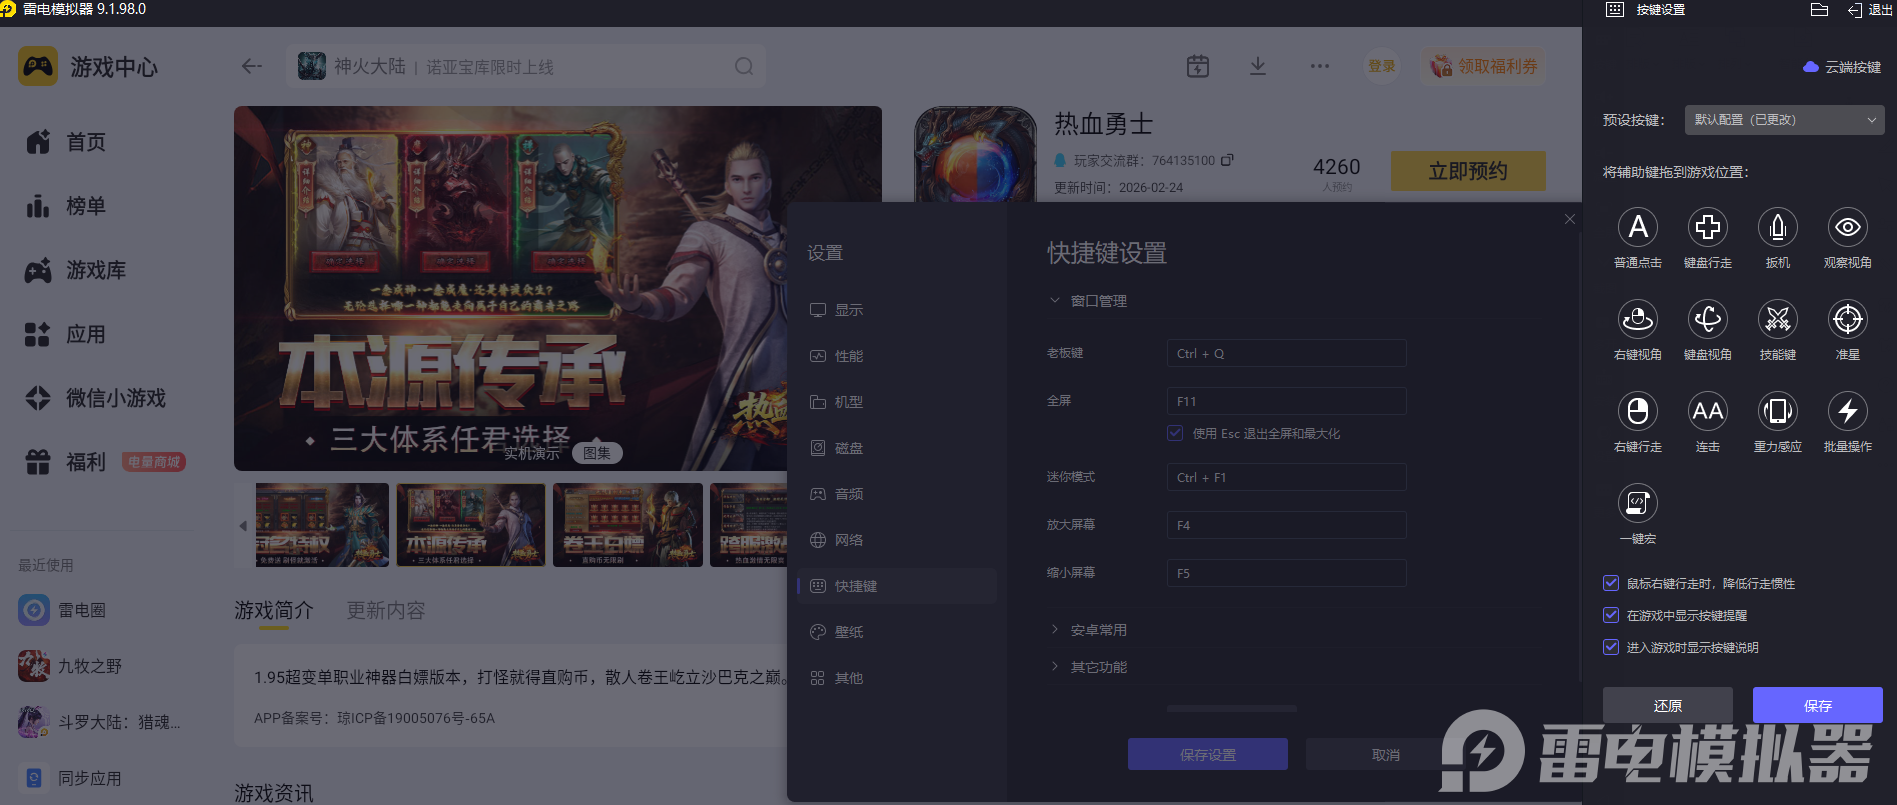This screenshot has height=805, width=1897.
Task: Select the 右键视角 mouse-view icon
Action: point(1638,320)
